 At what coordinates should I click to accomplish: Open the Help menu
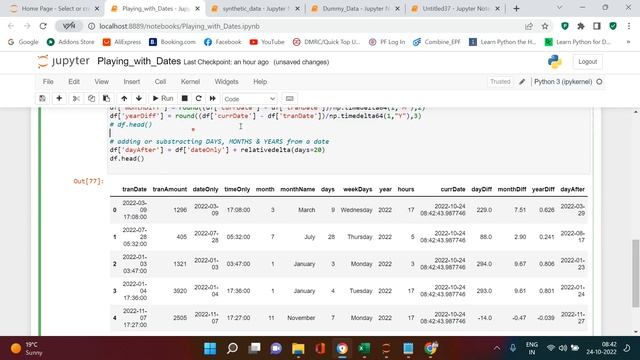[x=260, y=82]
